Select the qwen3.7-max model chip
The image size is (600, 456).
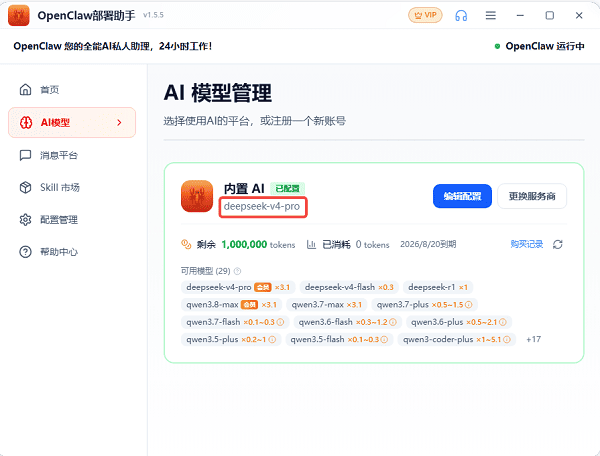[x=327, y=305]
